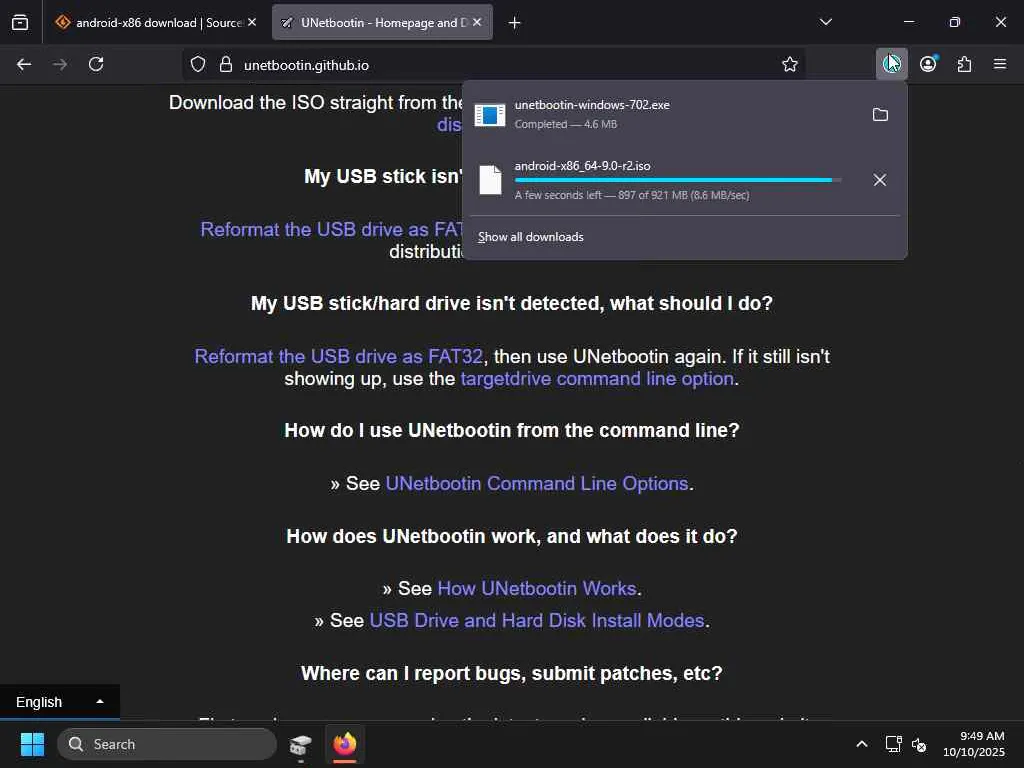
Task: Click Show all downloads
Action: tap(531, 237)
